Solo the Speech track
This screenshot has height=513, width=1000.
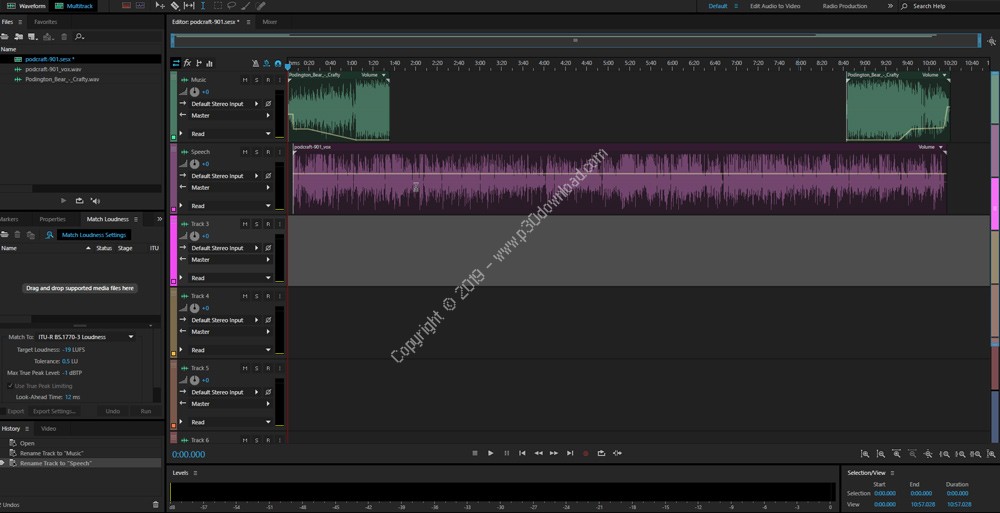click(256, 152)
